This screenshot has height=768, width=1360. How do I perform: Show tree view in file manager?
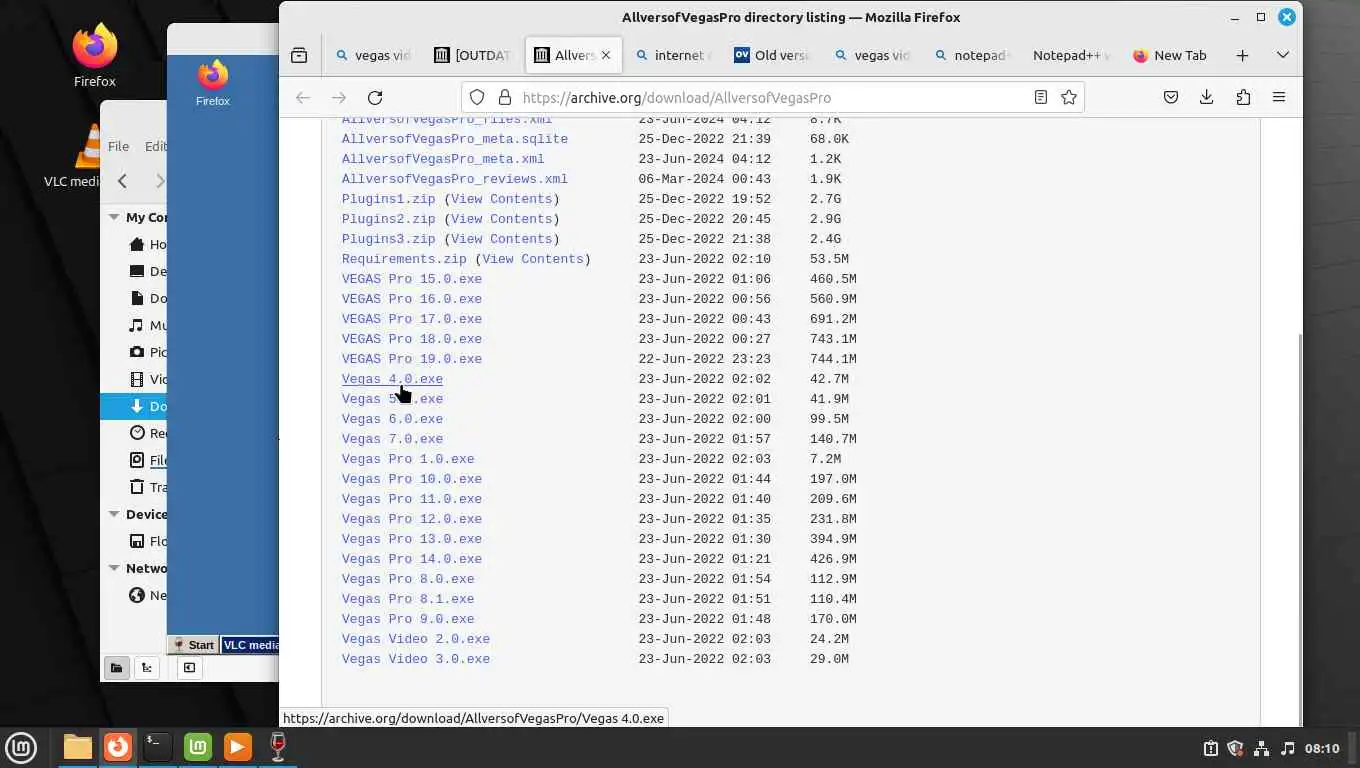[x=146, y=668]
